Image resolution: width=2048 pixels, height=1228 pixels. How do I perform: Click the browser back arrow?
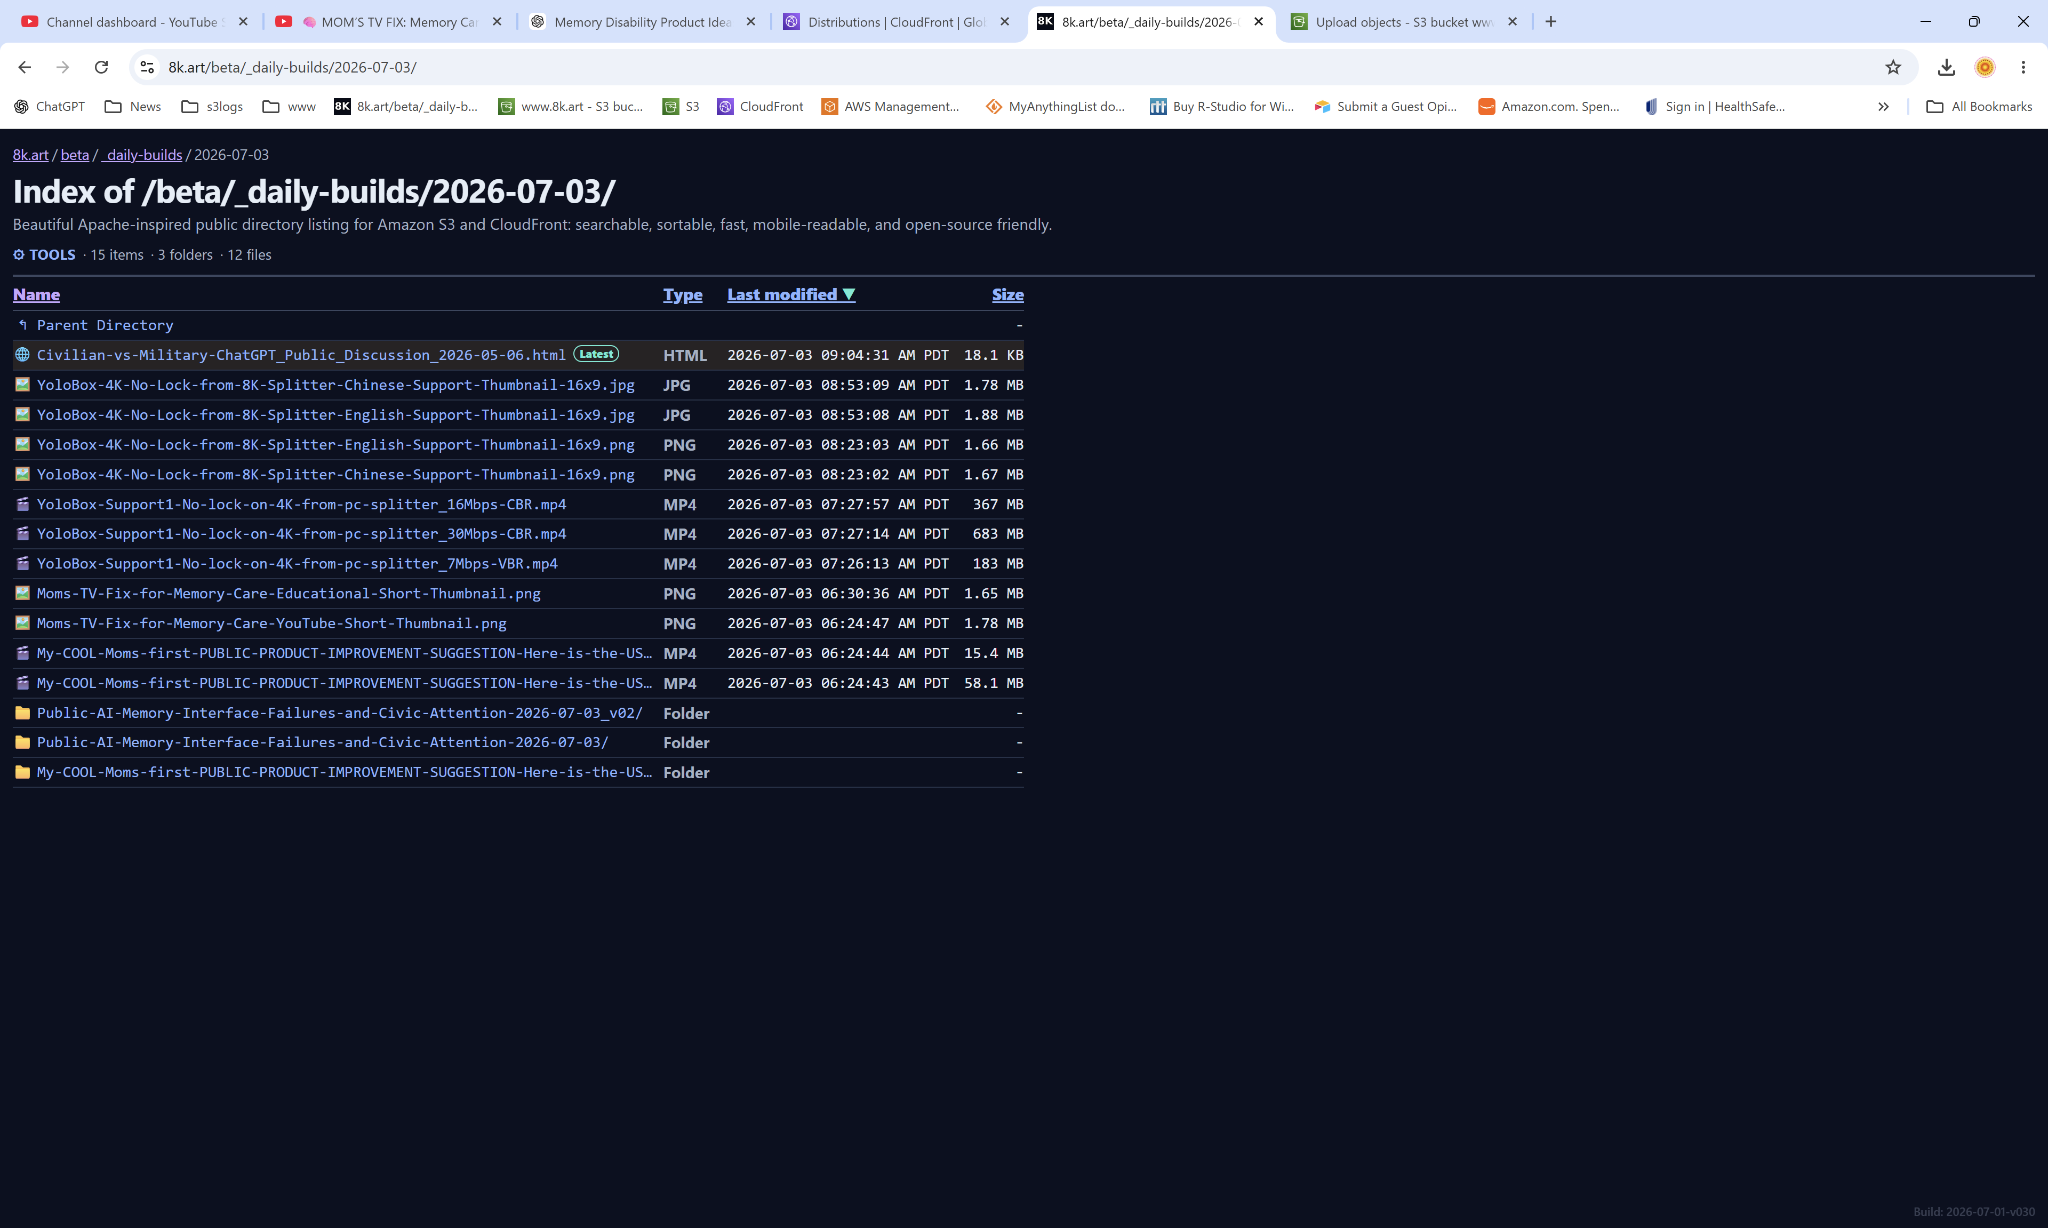click(25, 67)
